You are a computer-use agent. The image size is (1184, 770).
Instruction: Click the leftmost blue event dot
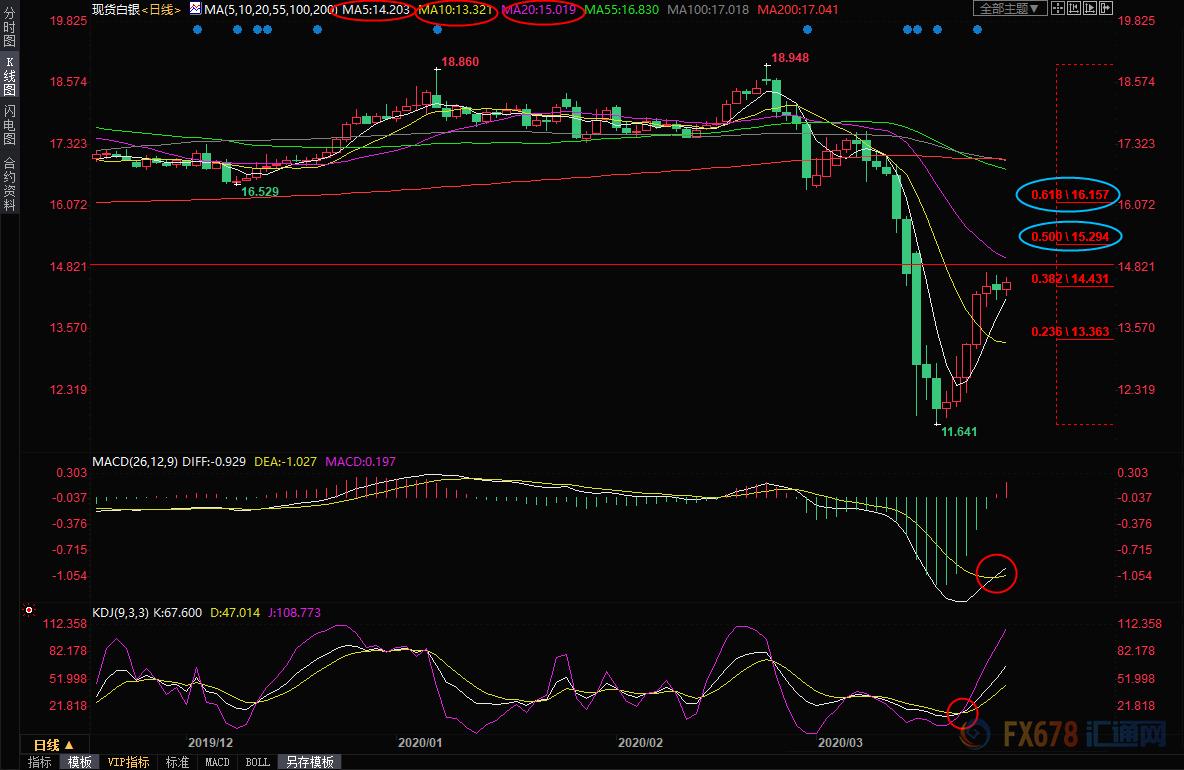pyautogui.click(x=198, y=30)
